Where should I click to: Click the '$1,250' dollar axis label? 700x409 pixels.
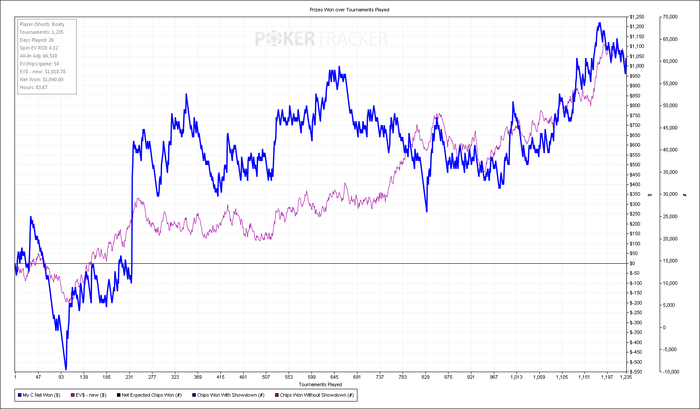pyautogui.click(x=636, y=17)
